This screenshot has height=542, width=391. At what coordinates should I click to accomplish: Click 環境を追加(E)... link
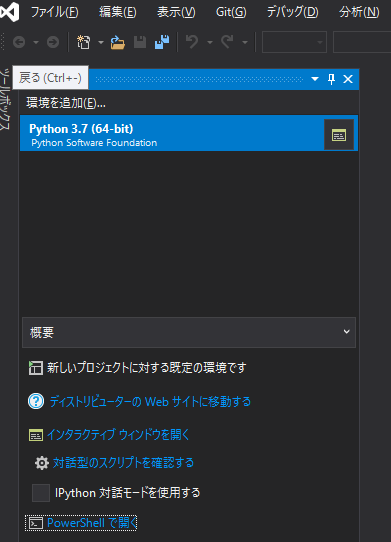click(66, 103)
